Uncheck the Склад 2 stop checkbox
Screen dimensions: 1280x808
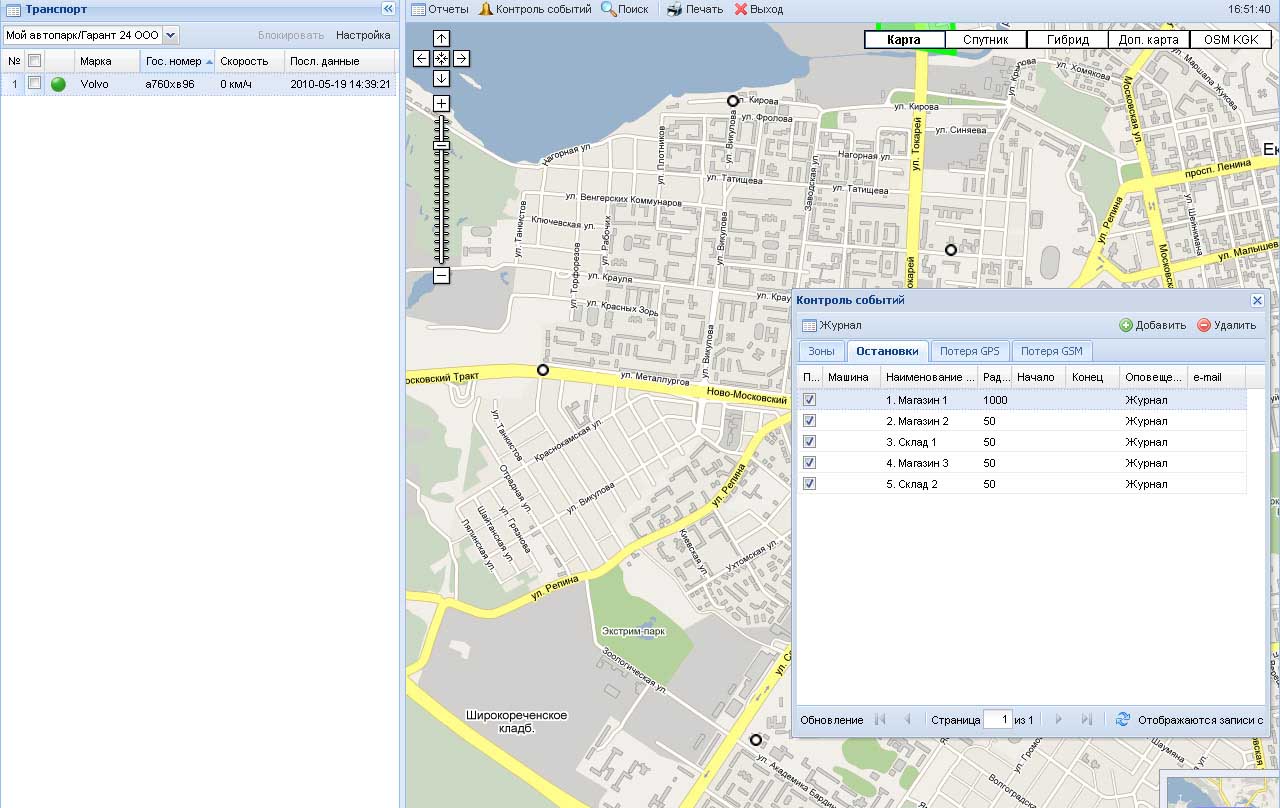pos(810,484)
